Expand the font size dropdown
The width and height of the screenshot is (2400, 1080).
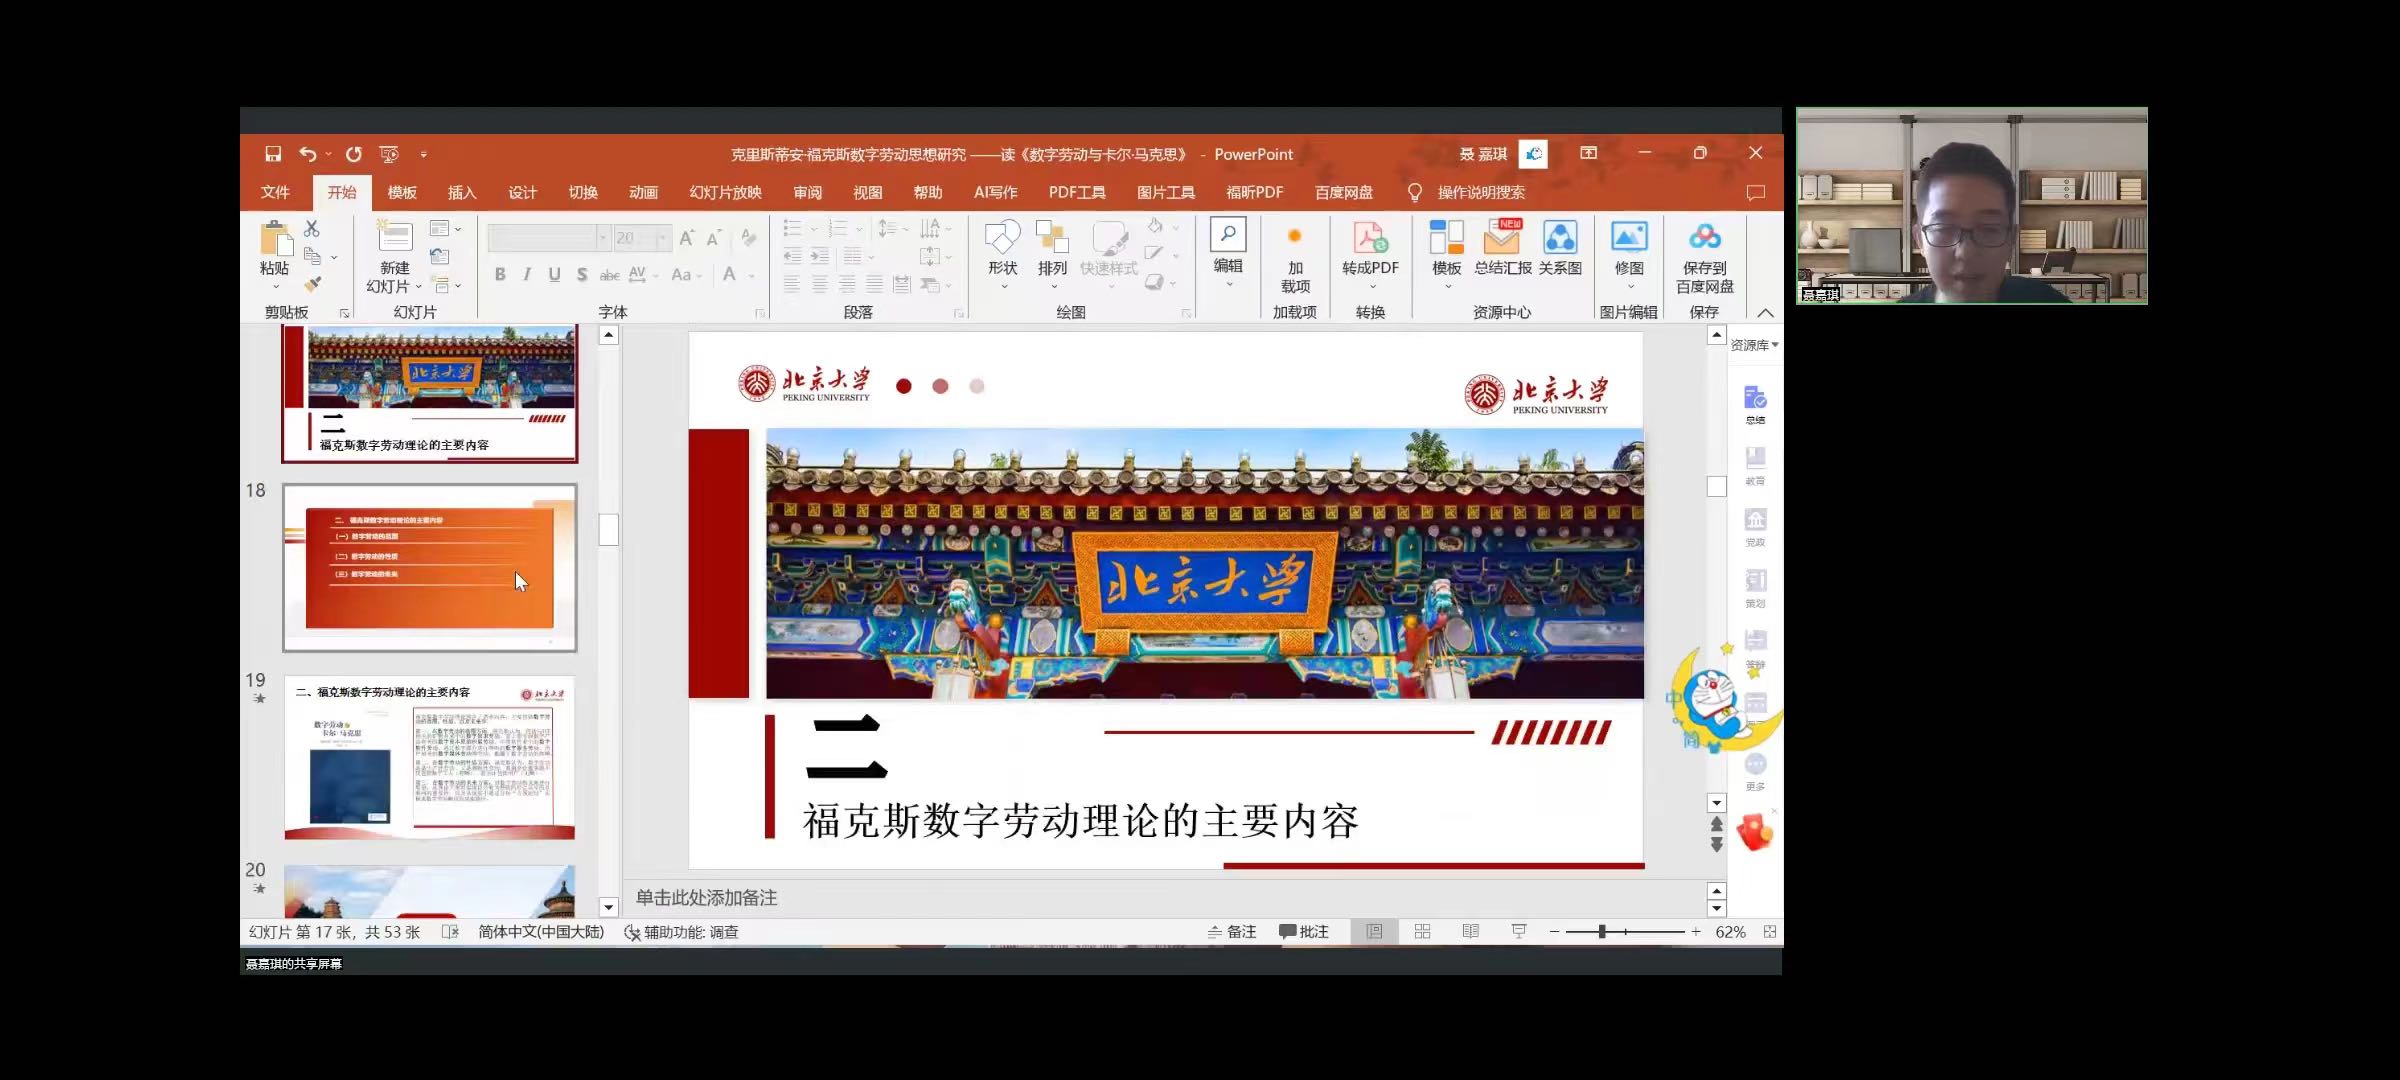click(x=664, y=237)
